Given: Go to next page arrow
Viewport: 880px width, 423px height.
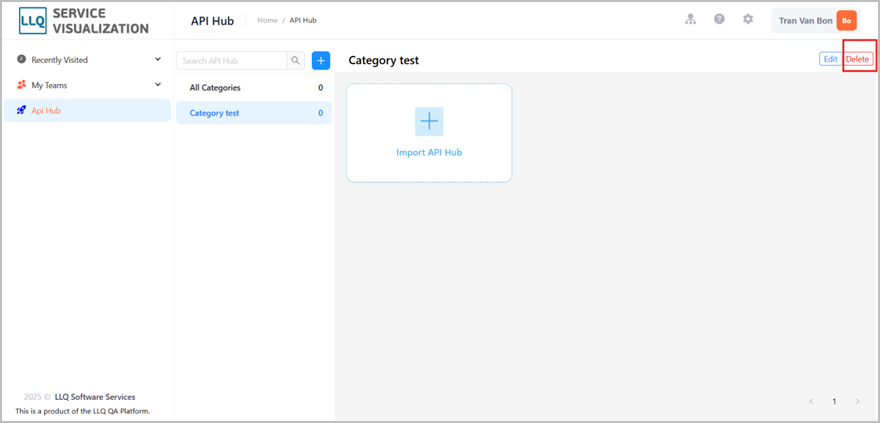Looking at the screenshot, I should point(857,401).
